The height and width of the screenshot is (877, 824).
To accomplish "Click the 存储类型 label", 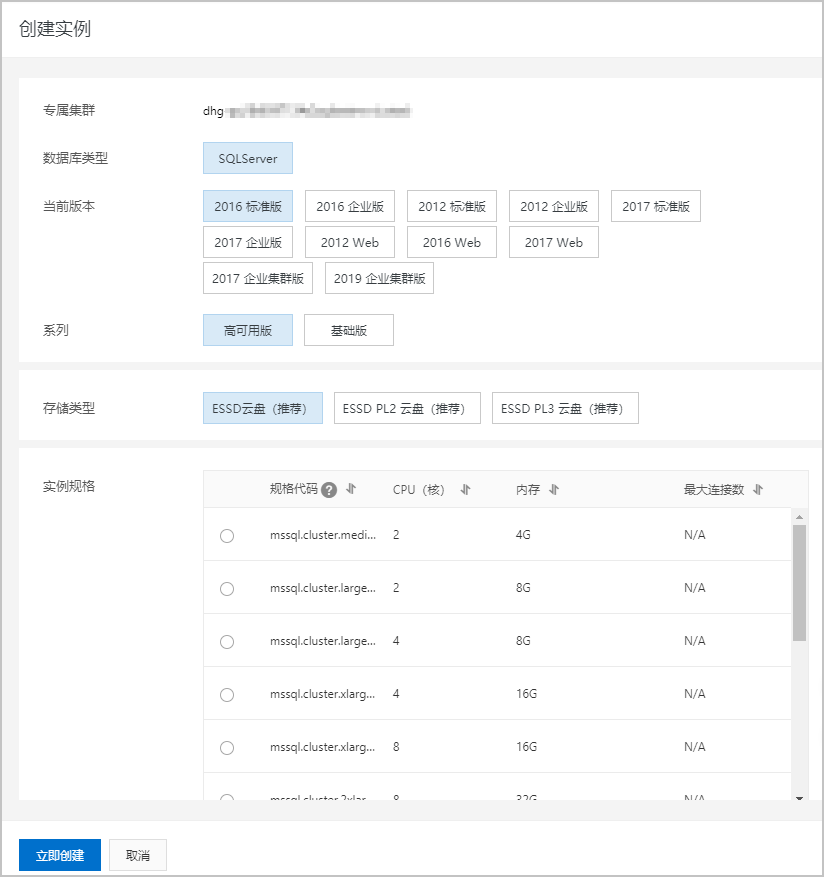I will (69, 408).
